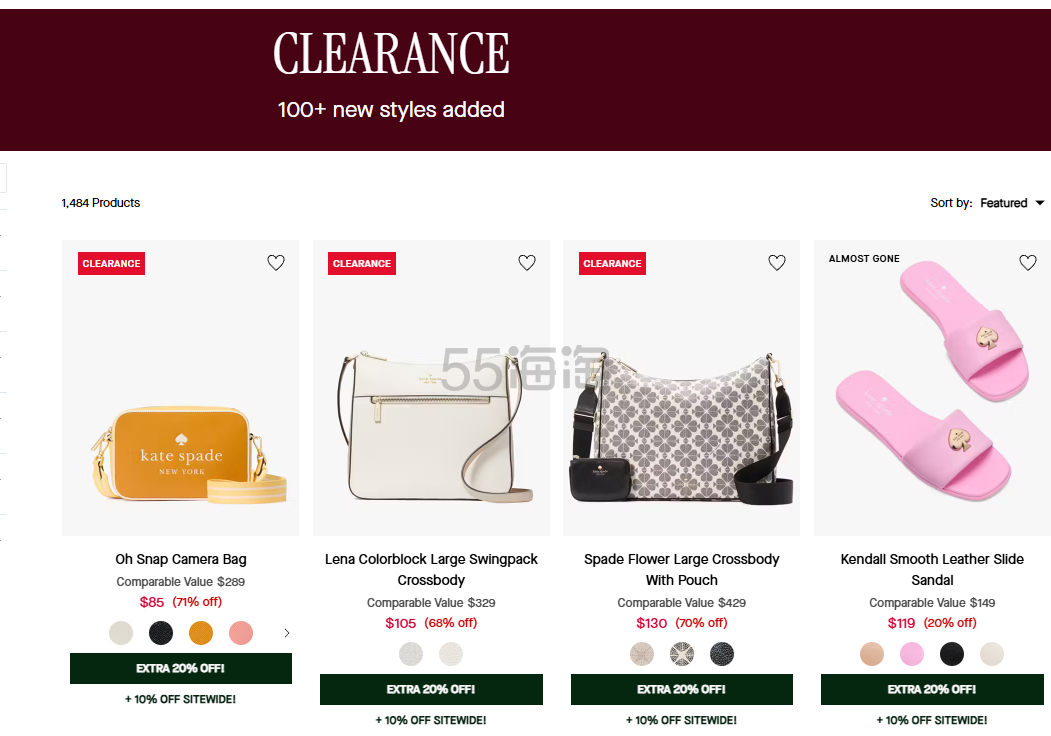The width and height of the screenshot is (1051, 736).
Task: Select tan swatch for Kendall Slide Sandal
Action: 872,654
